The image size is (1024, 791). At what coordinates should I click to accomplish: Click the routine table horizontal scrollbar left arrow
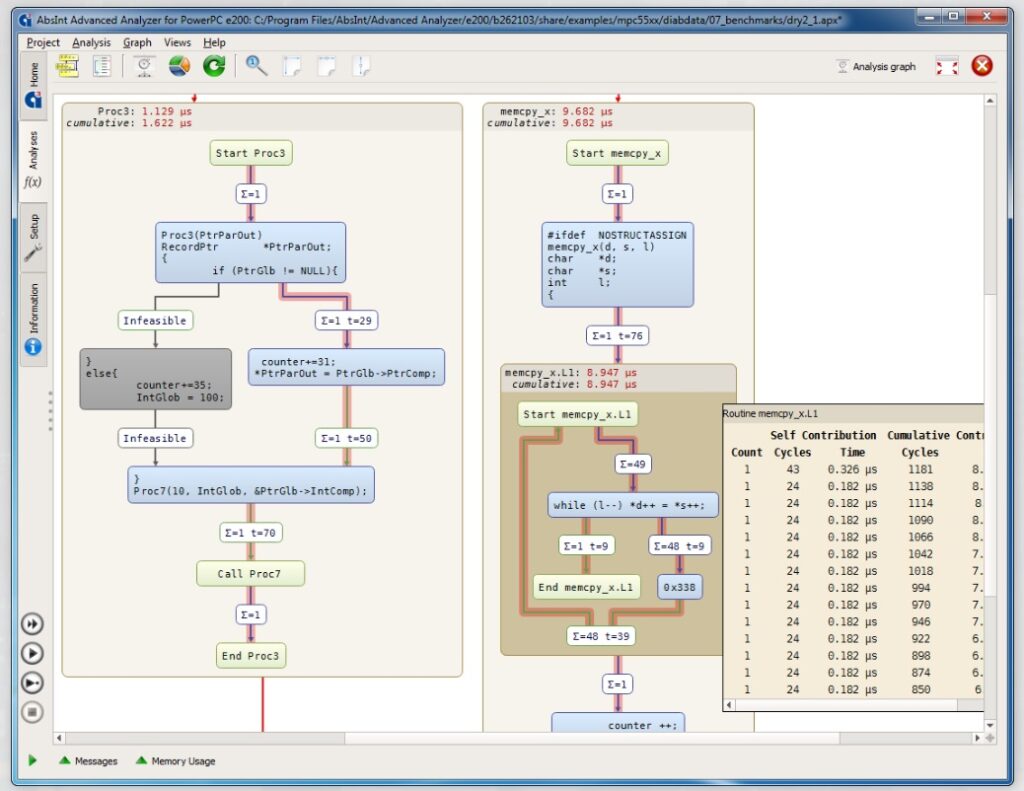729,705
